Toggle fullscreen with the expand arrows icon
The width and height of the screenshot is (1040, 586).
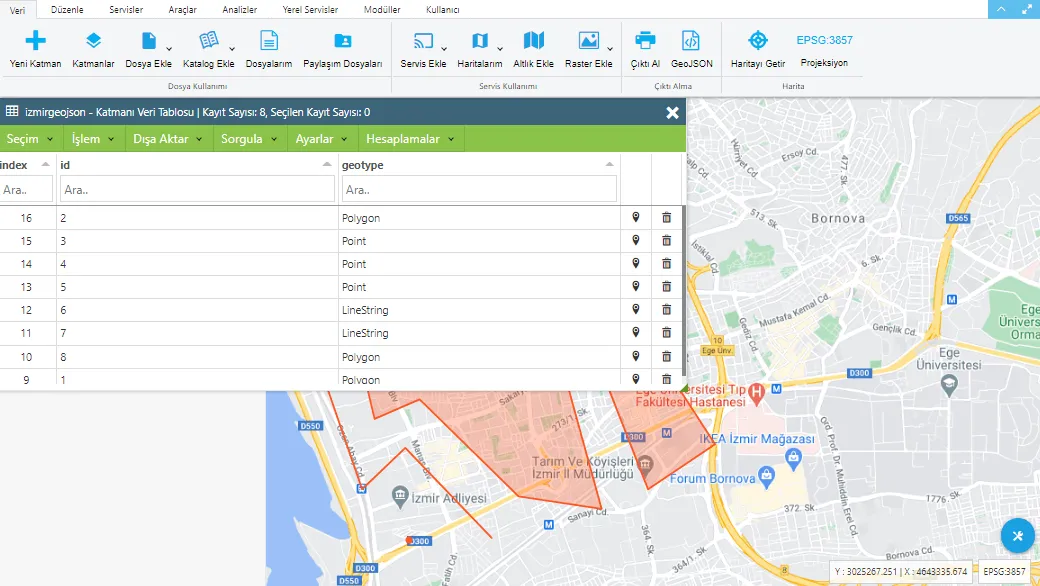pos(1027,9)
